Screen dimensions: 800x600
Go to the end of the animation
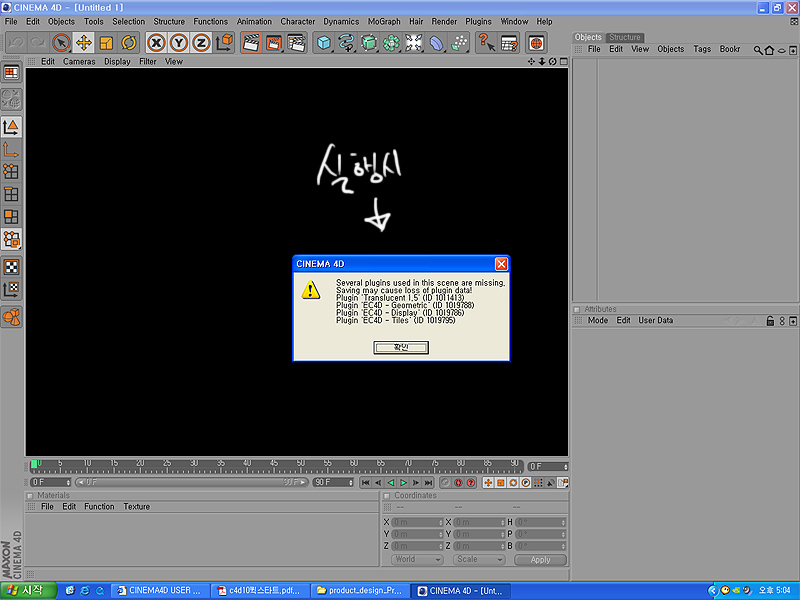[429, 482]
